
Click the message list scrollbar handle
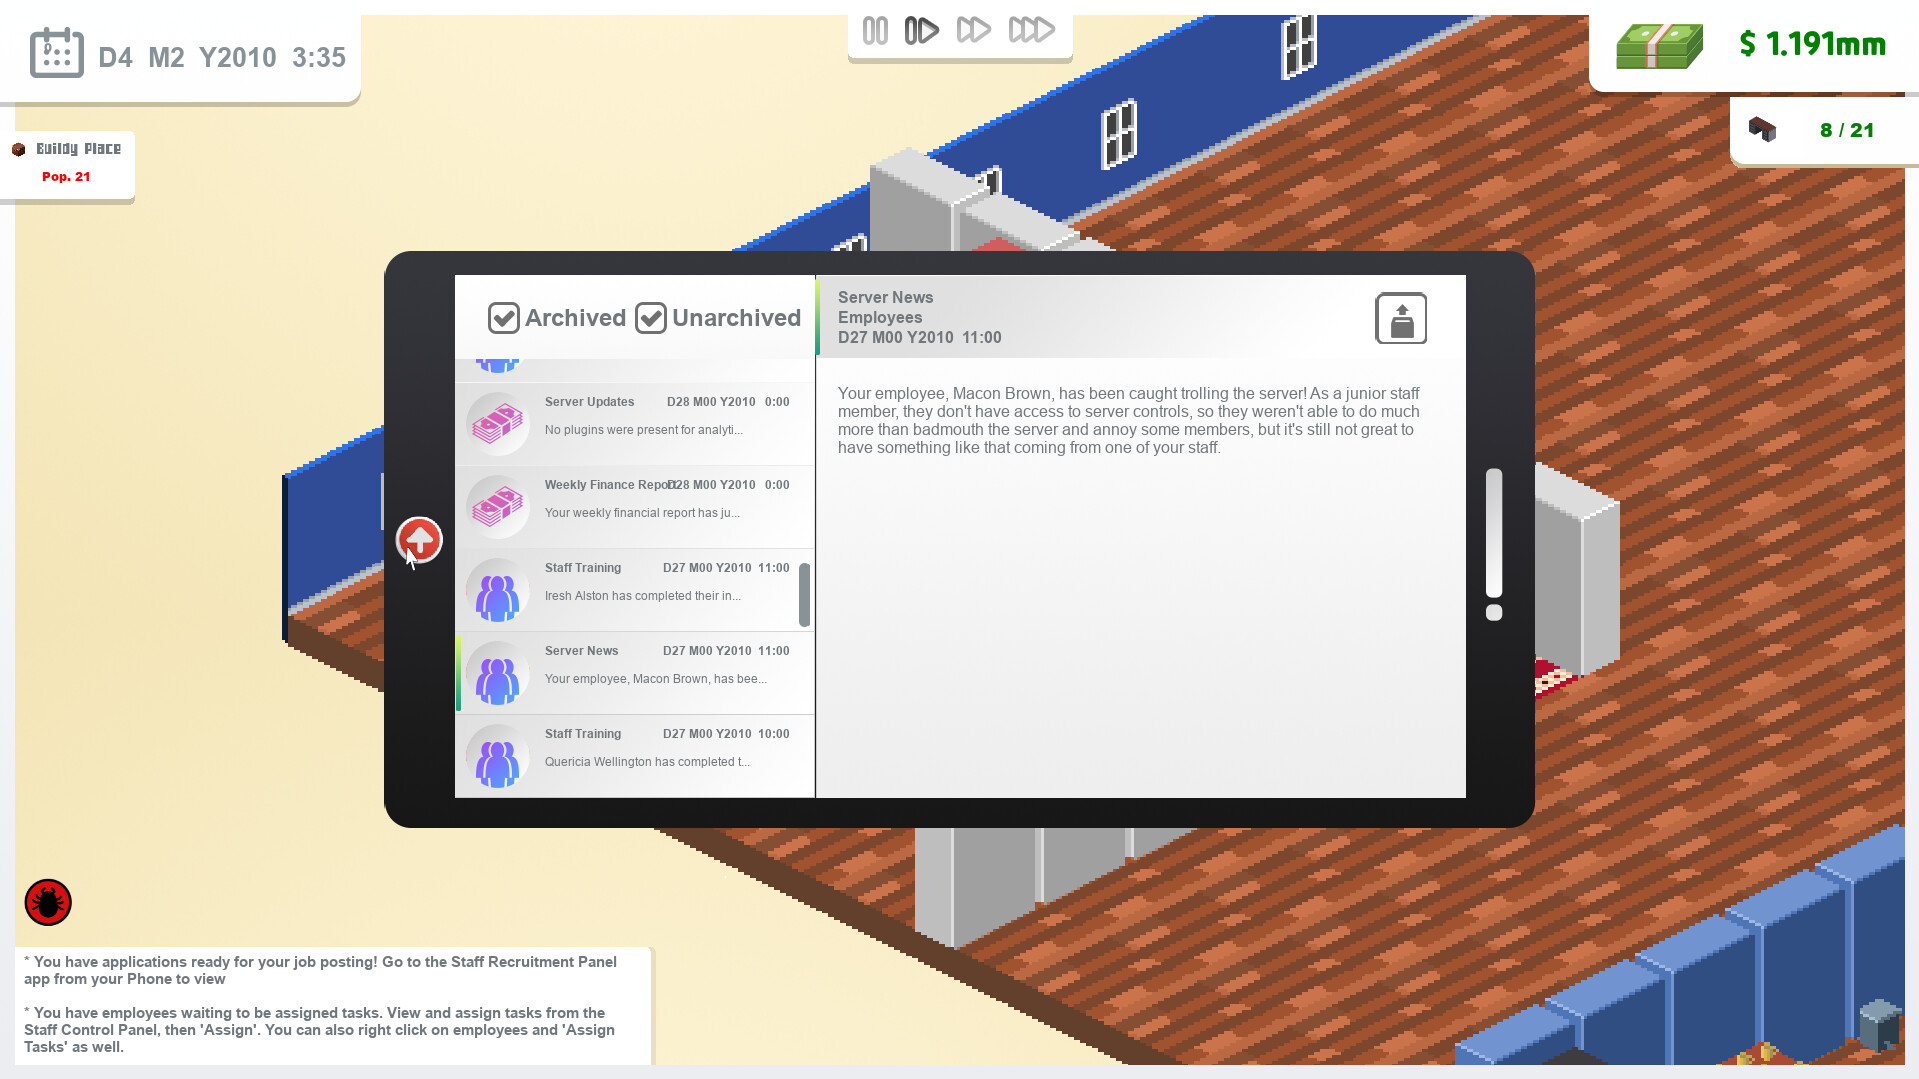point(804,595)
